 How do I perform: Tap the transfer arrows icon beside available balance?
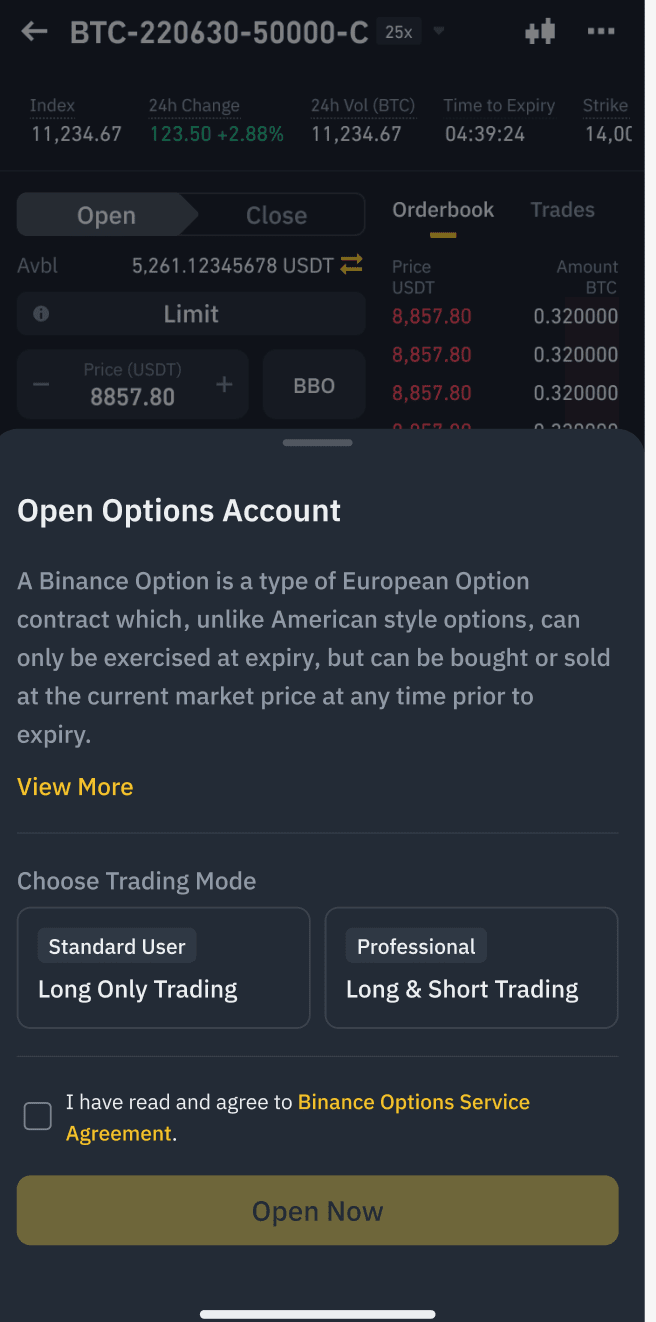click(351, 265)
